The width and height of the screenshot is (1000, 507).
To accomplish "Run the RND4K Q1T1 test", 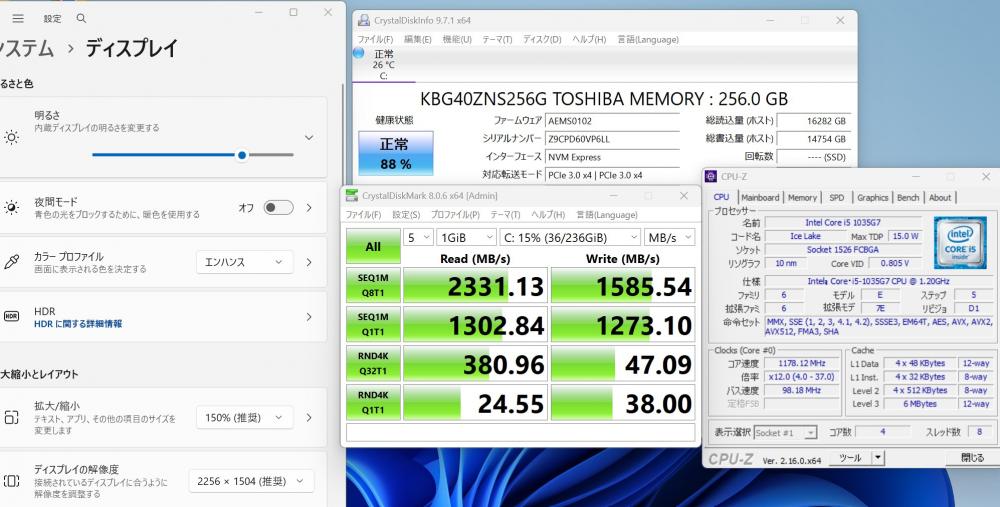I will point(373,402).
